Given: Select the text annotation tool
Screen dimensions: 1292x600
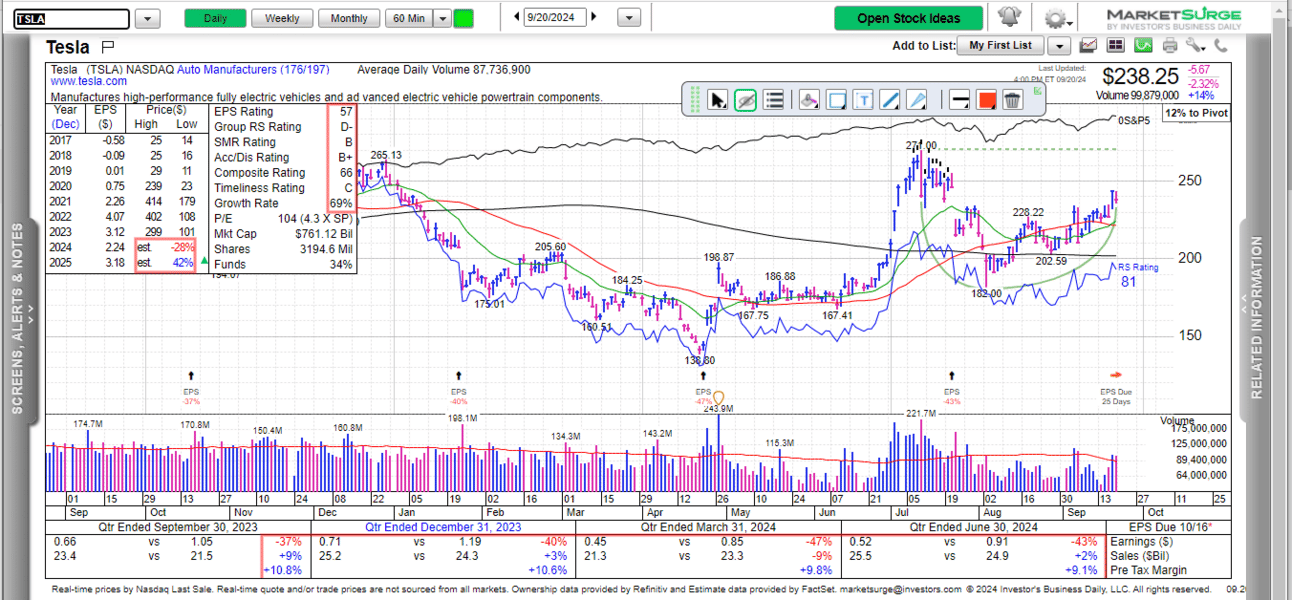Looking at the screenshot, I should point(863,100).
